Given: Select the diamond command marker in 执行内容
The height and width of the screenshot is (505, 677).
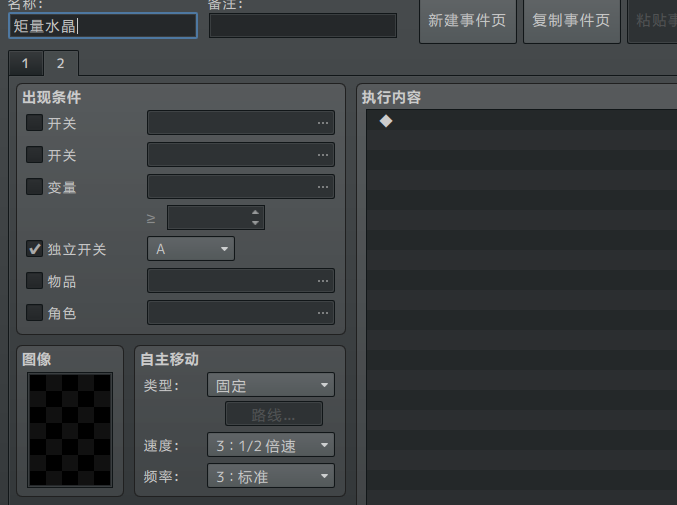Looking at the screenshot, I should [x=386, y=121].
